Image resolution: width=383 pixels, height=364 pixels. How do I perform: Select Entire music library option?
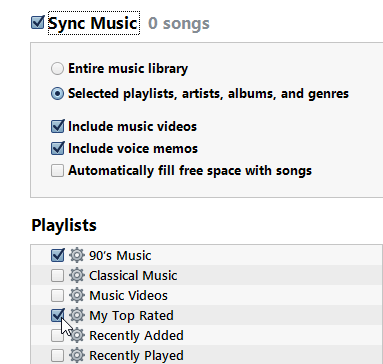57,69
